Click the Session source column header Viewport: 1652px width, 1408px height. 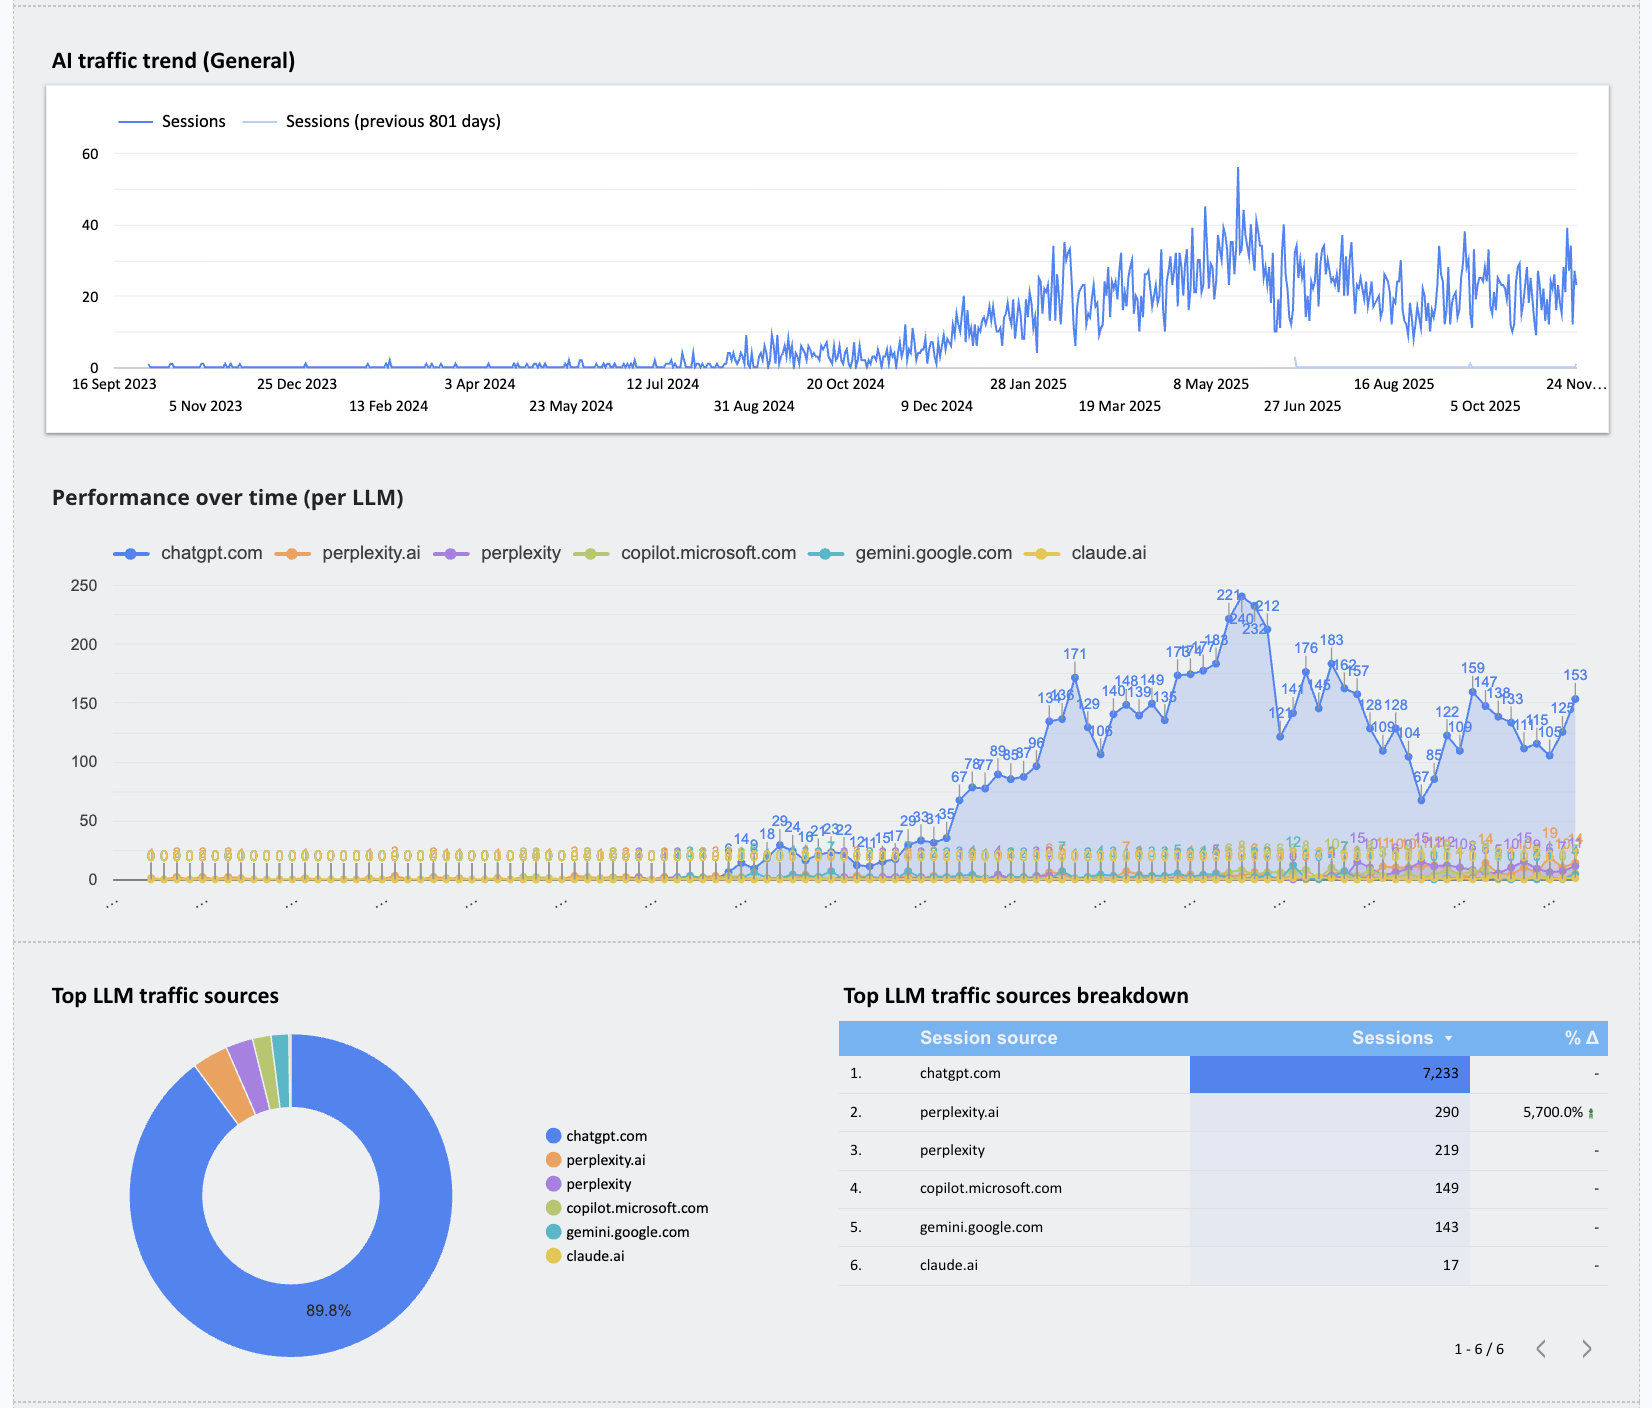pyautogui.click(x=988, y=1038)
